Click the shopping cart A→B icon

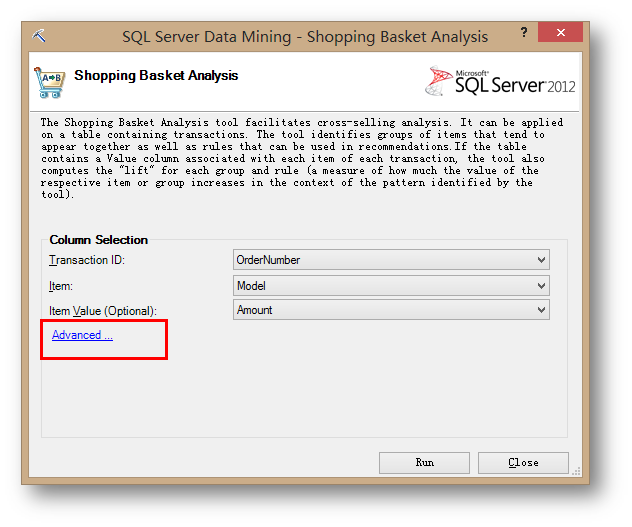(50, 83)
